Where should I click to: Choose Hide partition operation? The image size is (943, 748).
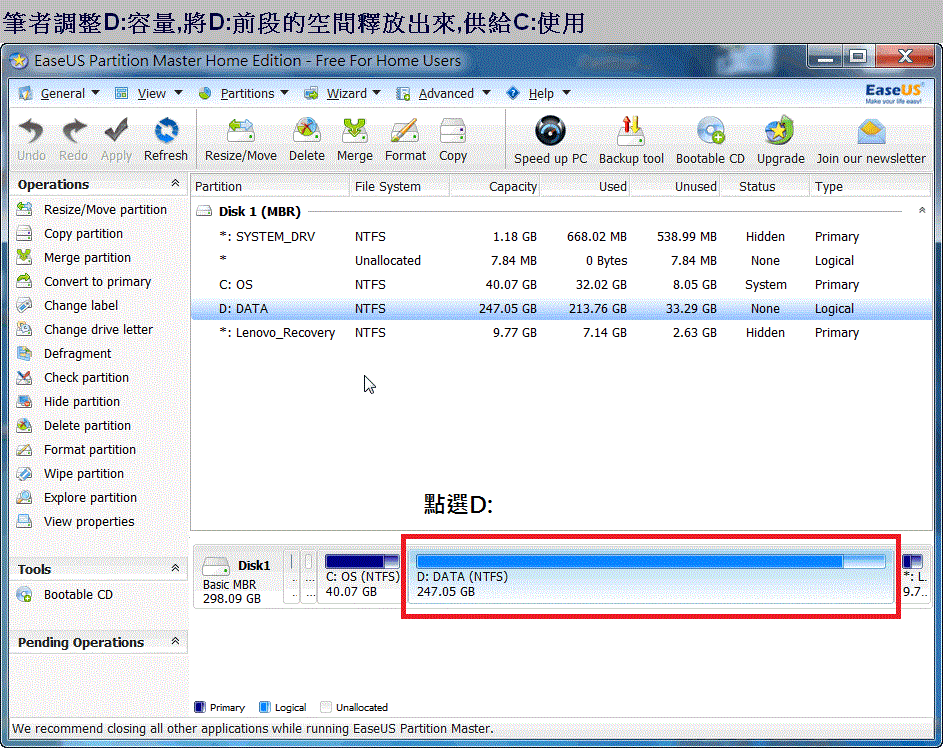pyautogui.click(x=68, y=402)
